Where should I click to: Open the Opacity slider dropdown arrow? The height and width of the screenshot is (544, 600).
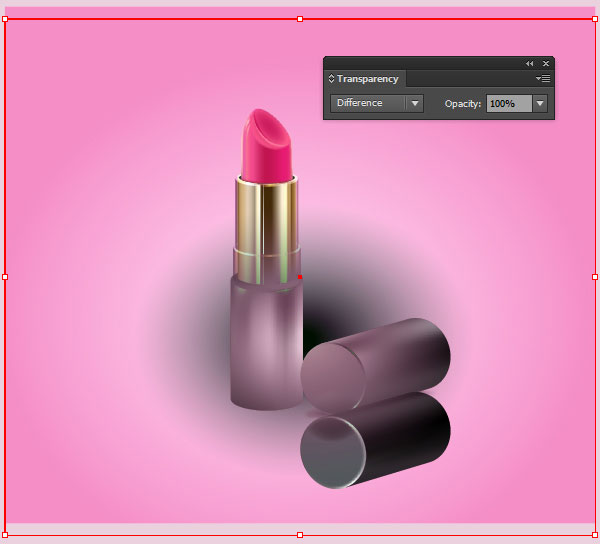click(540, 103)
